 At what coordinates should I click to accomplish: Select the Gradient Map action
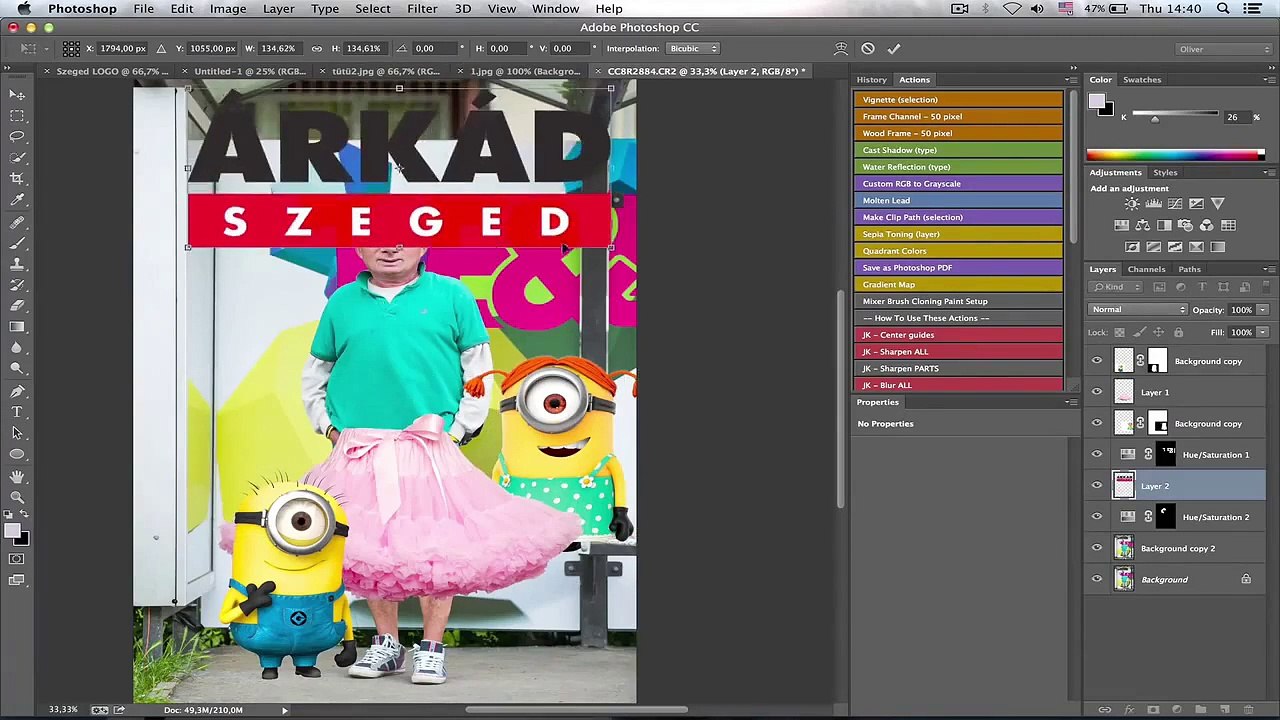click(x=958, y=284)
